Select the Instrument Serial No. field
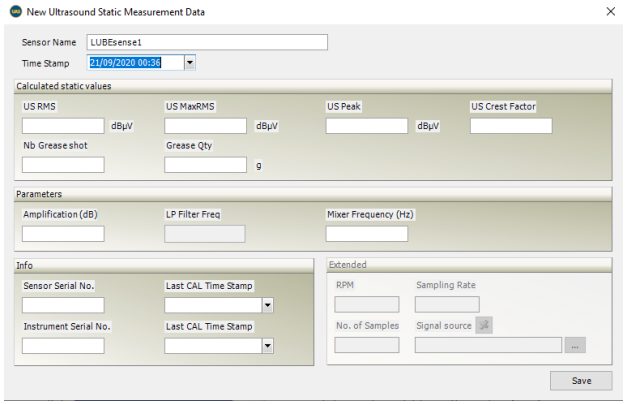 point(63,345)
